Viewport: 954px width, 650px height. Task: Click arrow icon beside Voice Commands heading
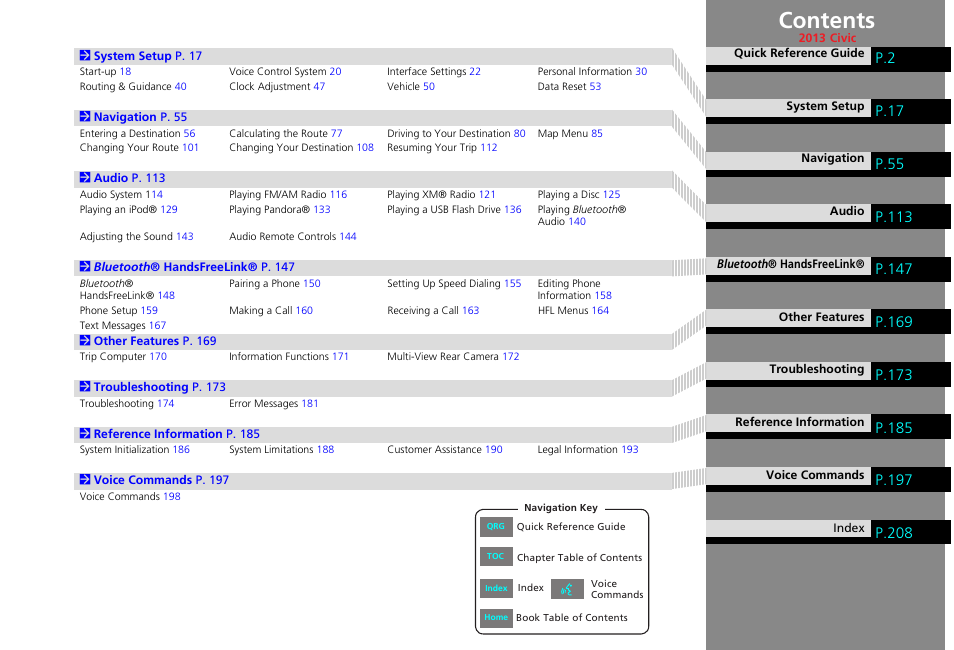85,480
